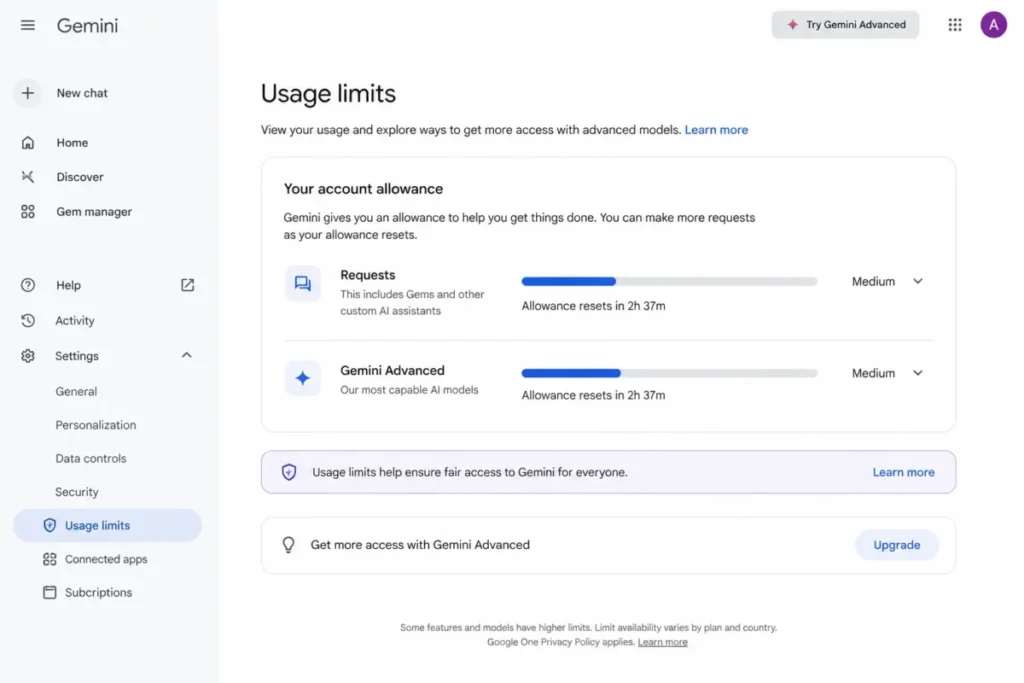Select the Usage limits menu item
The height and width of the screenshot is (683, 1024).
point(108,525)
